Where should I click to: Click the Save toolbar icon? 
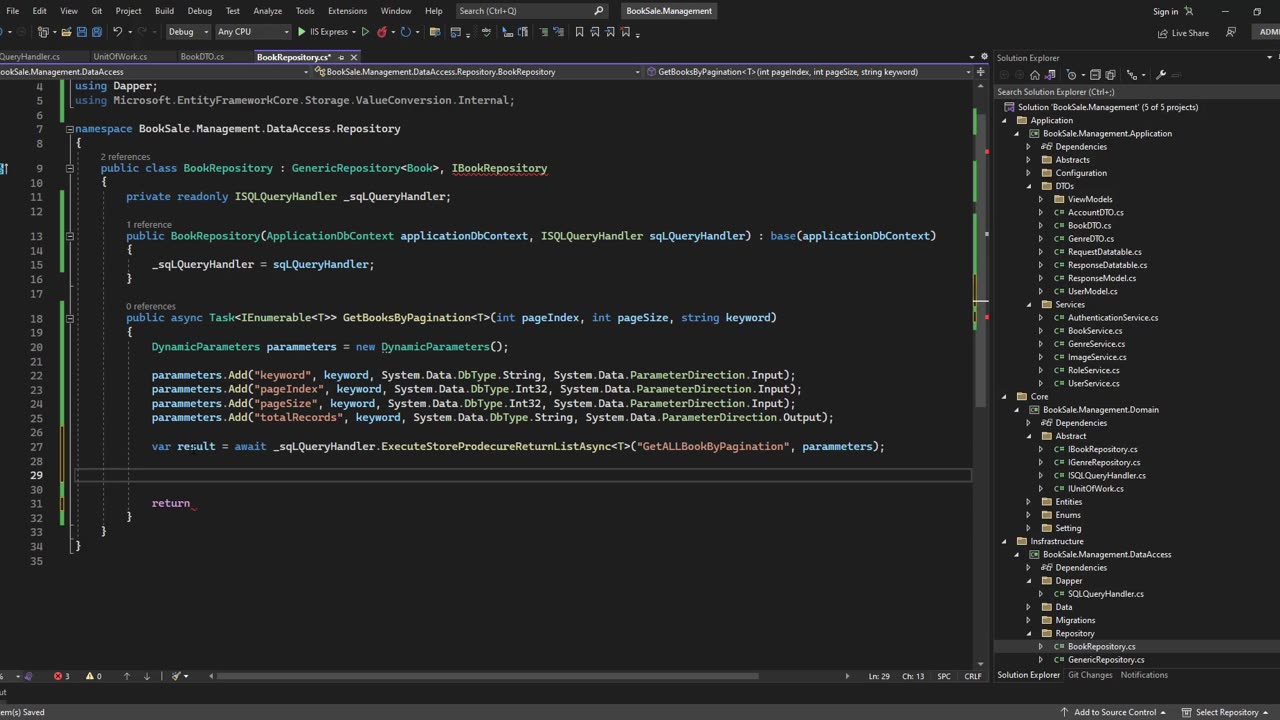[x=82, y=32]
